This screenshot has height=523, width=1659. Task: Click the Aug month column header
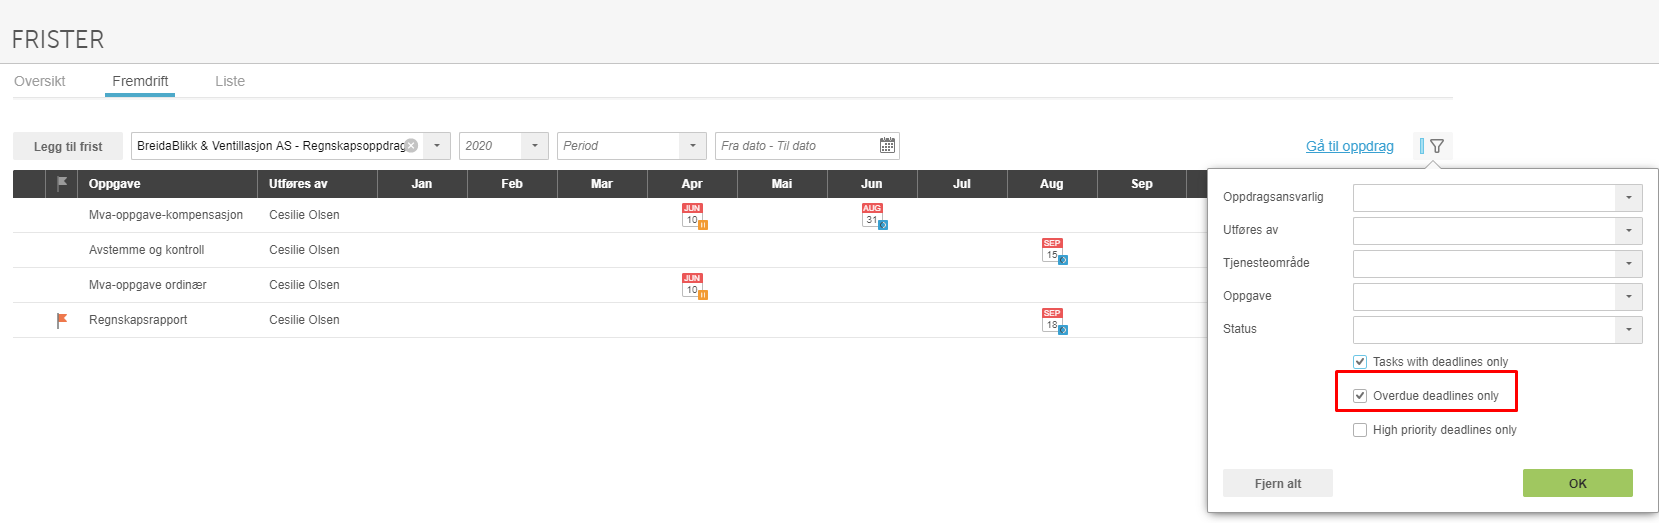coord(1052,184)
